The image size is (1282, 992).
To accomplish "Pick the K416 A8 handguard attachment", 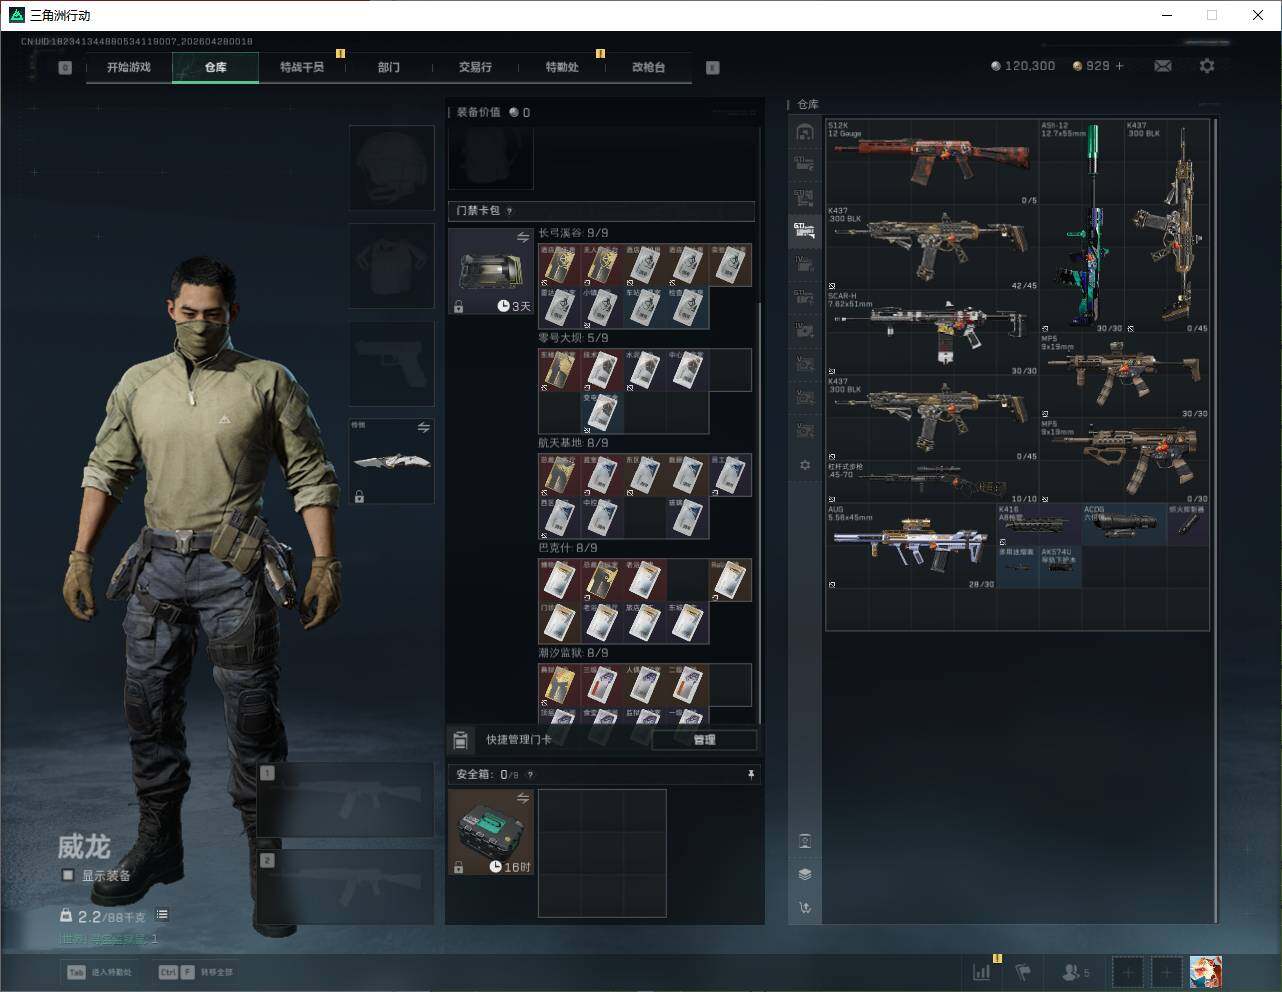I will click(x=1039, y=525).
